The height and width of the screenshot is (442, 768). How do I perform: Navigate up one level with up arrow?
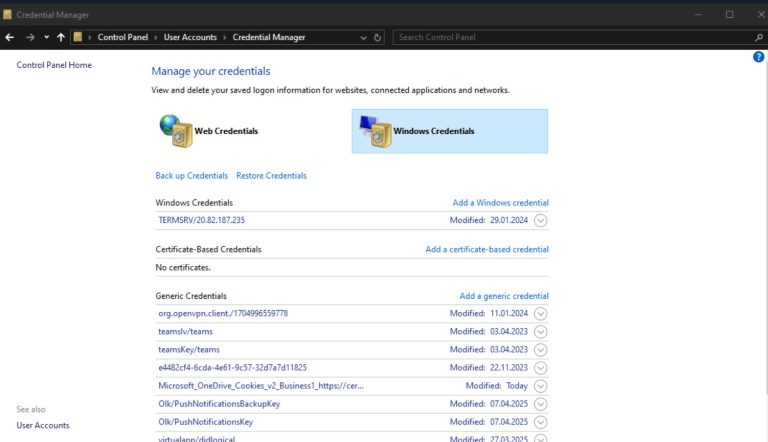(x=61, y=37)
